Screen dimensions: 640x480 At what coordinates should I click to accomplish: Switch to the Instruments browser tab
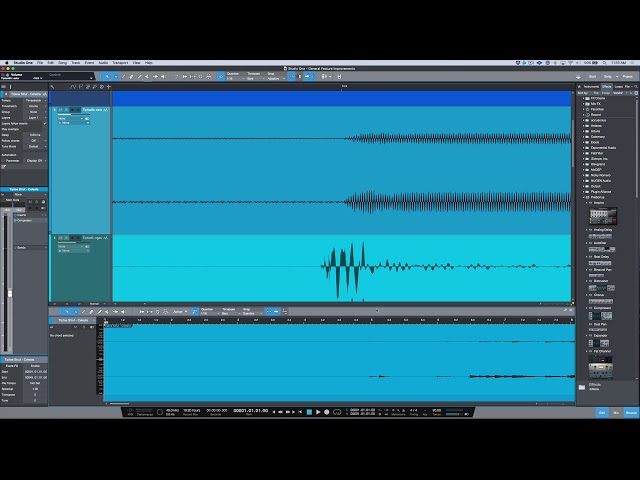click(x=591, y=87)
